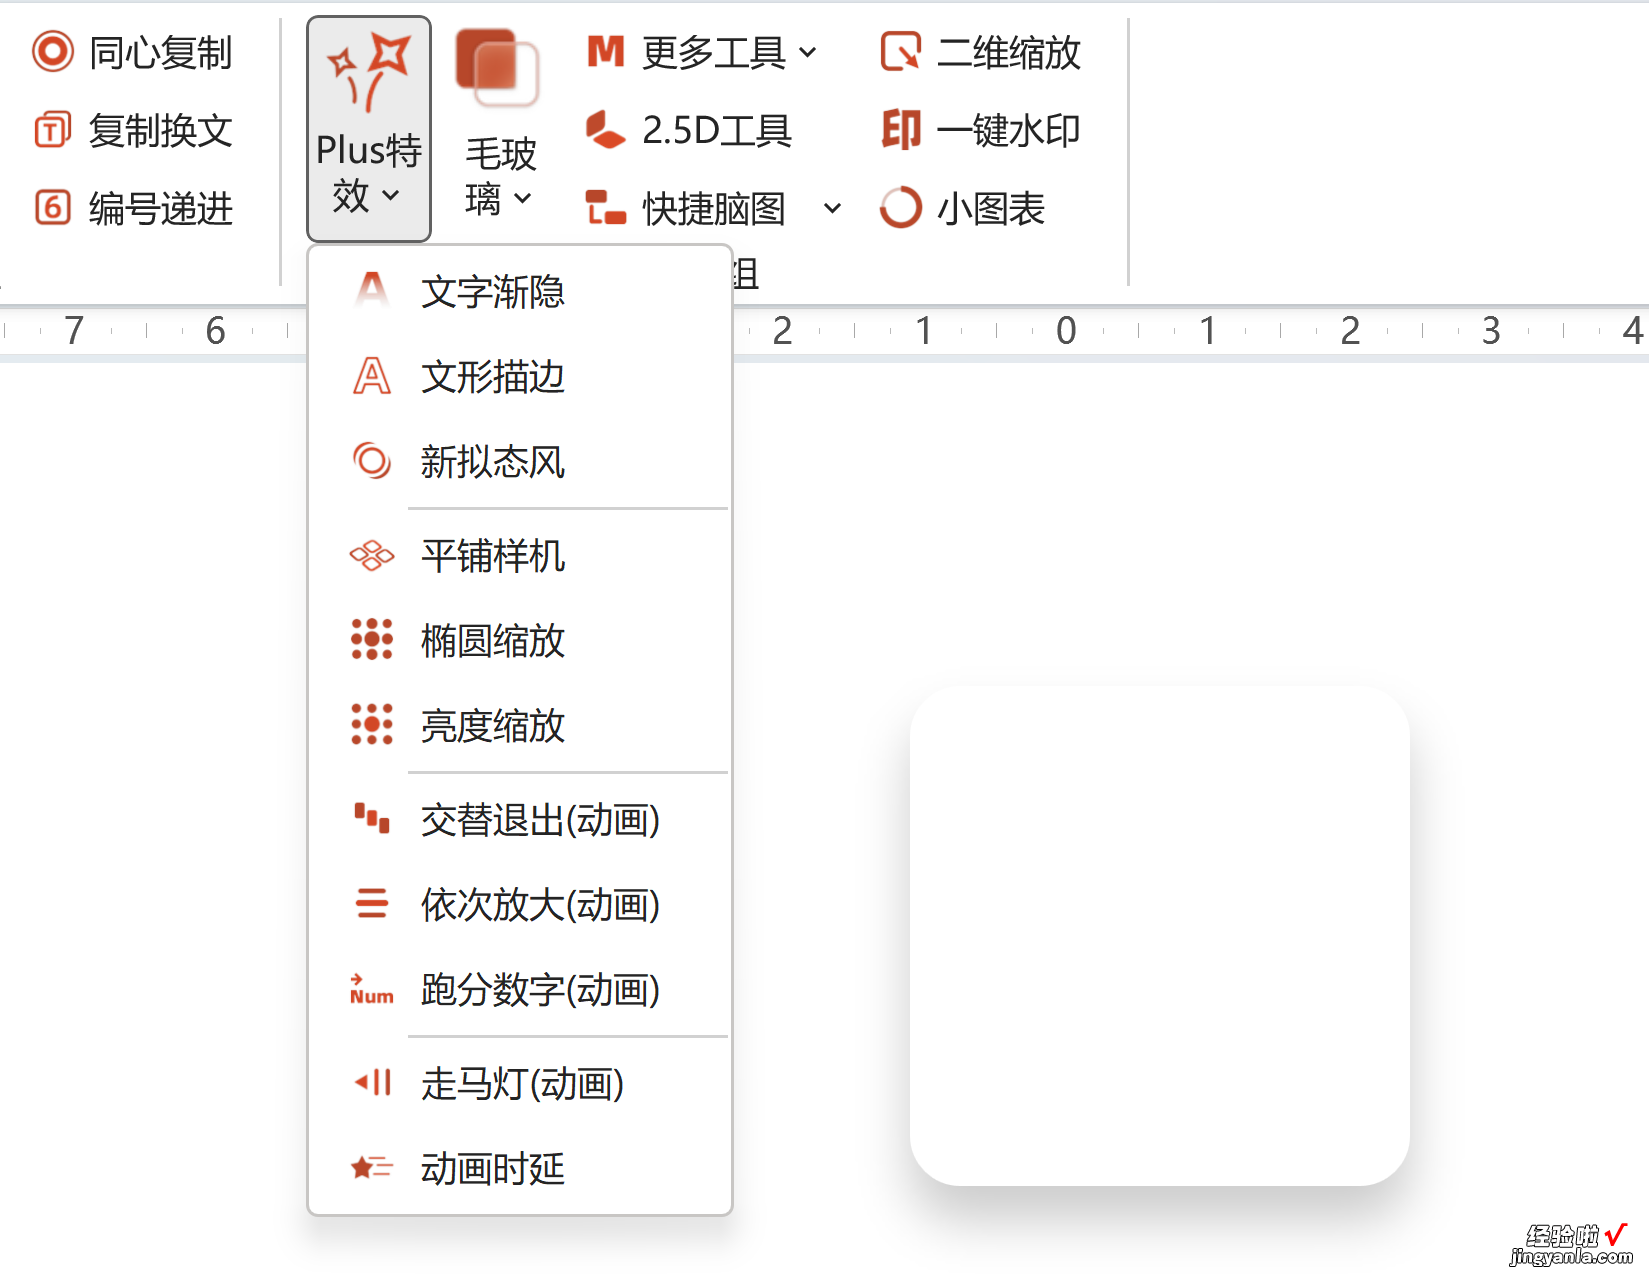Click the 复制换文 icon

pyautogui.click(x=53, y=130)
